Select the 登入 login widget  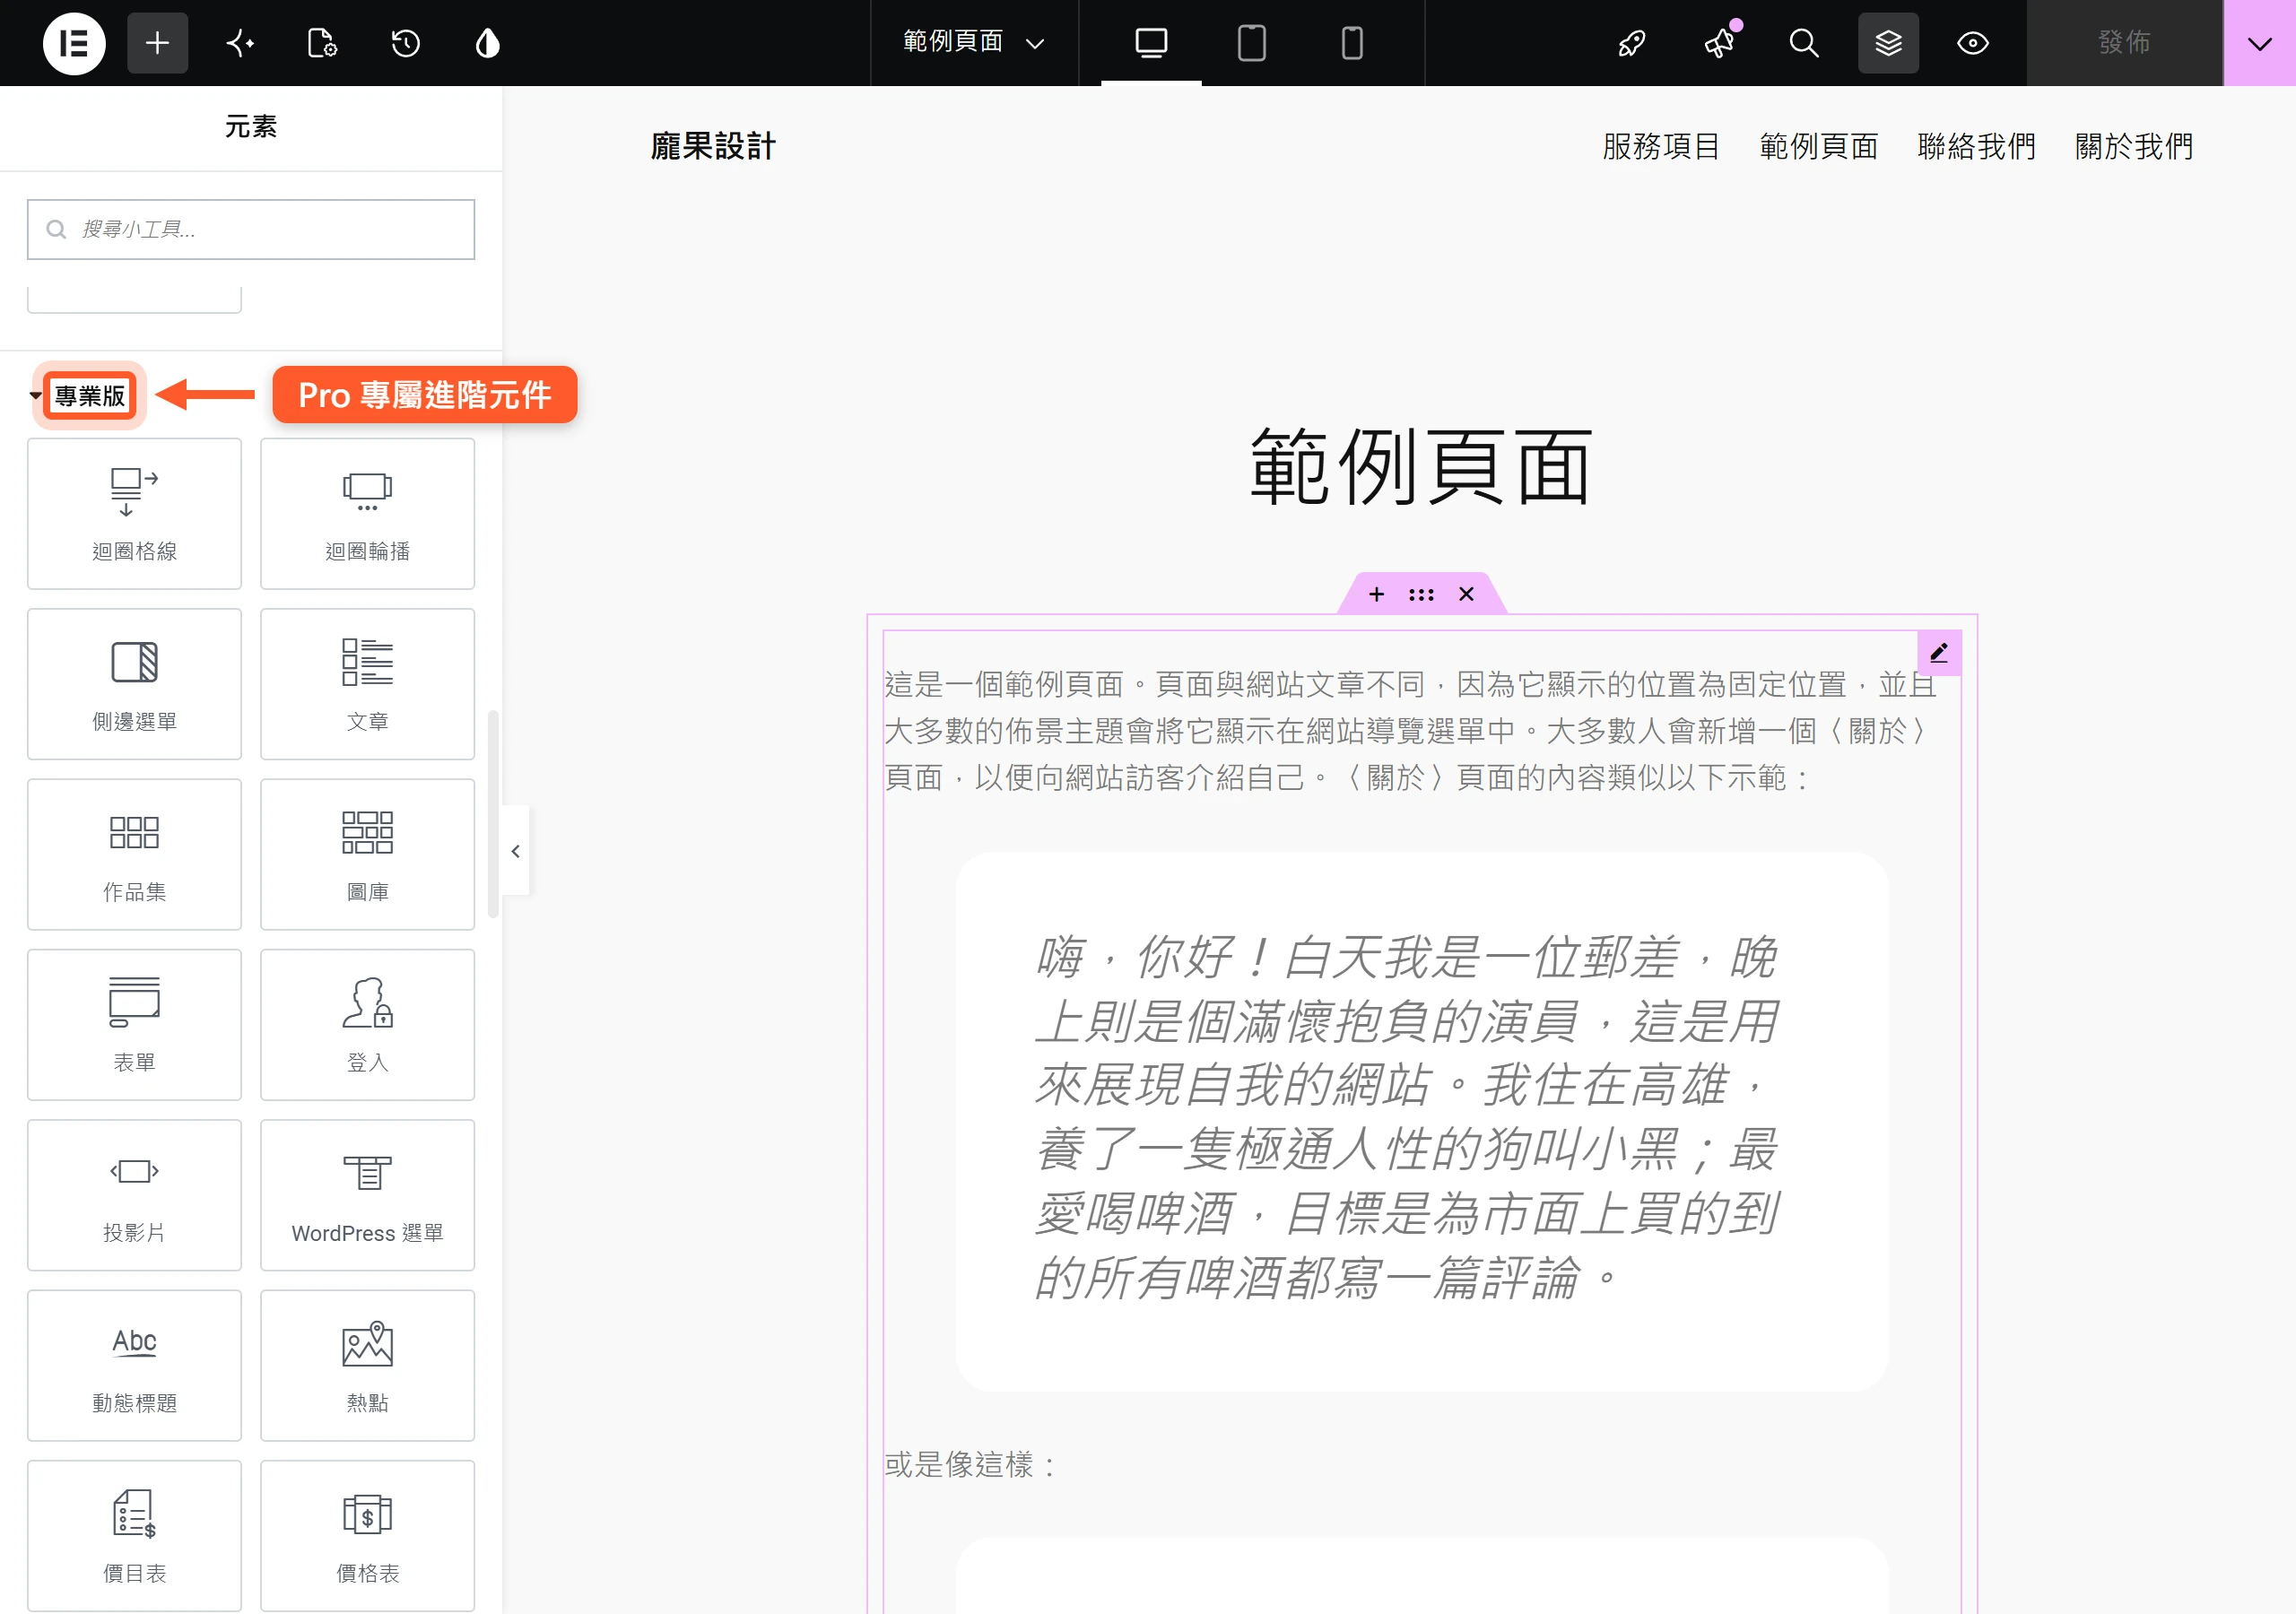coord(367,1025)
